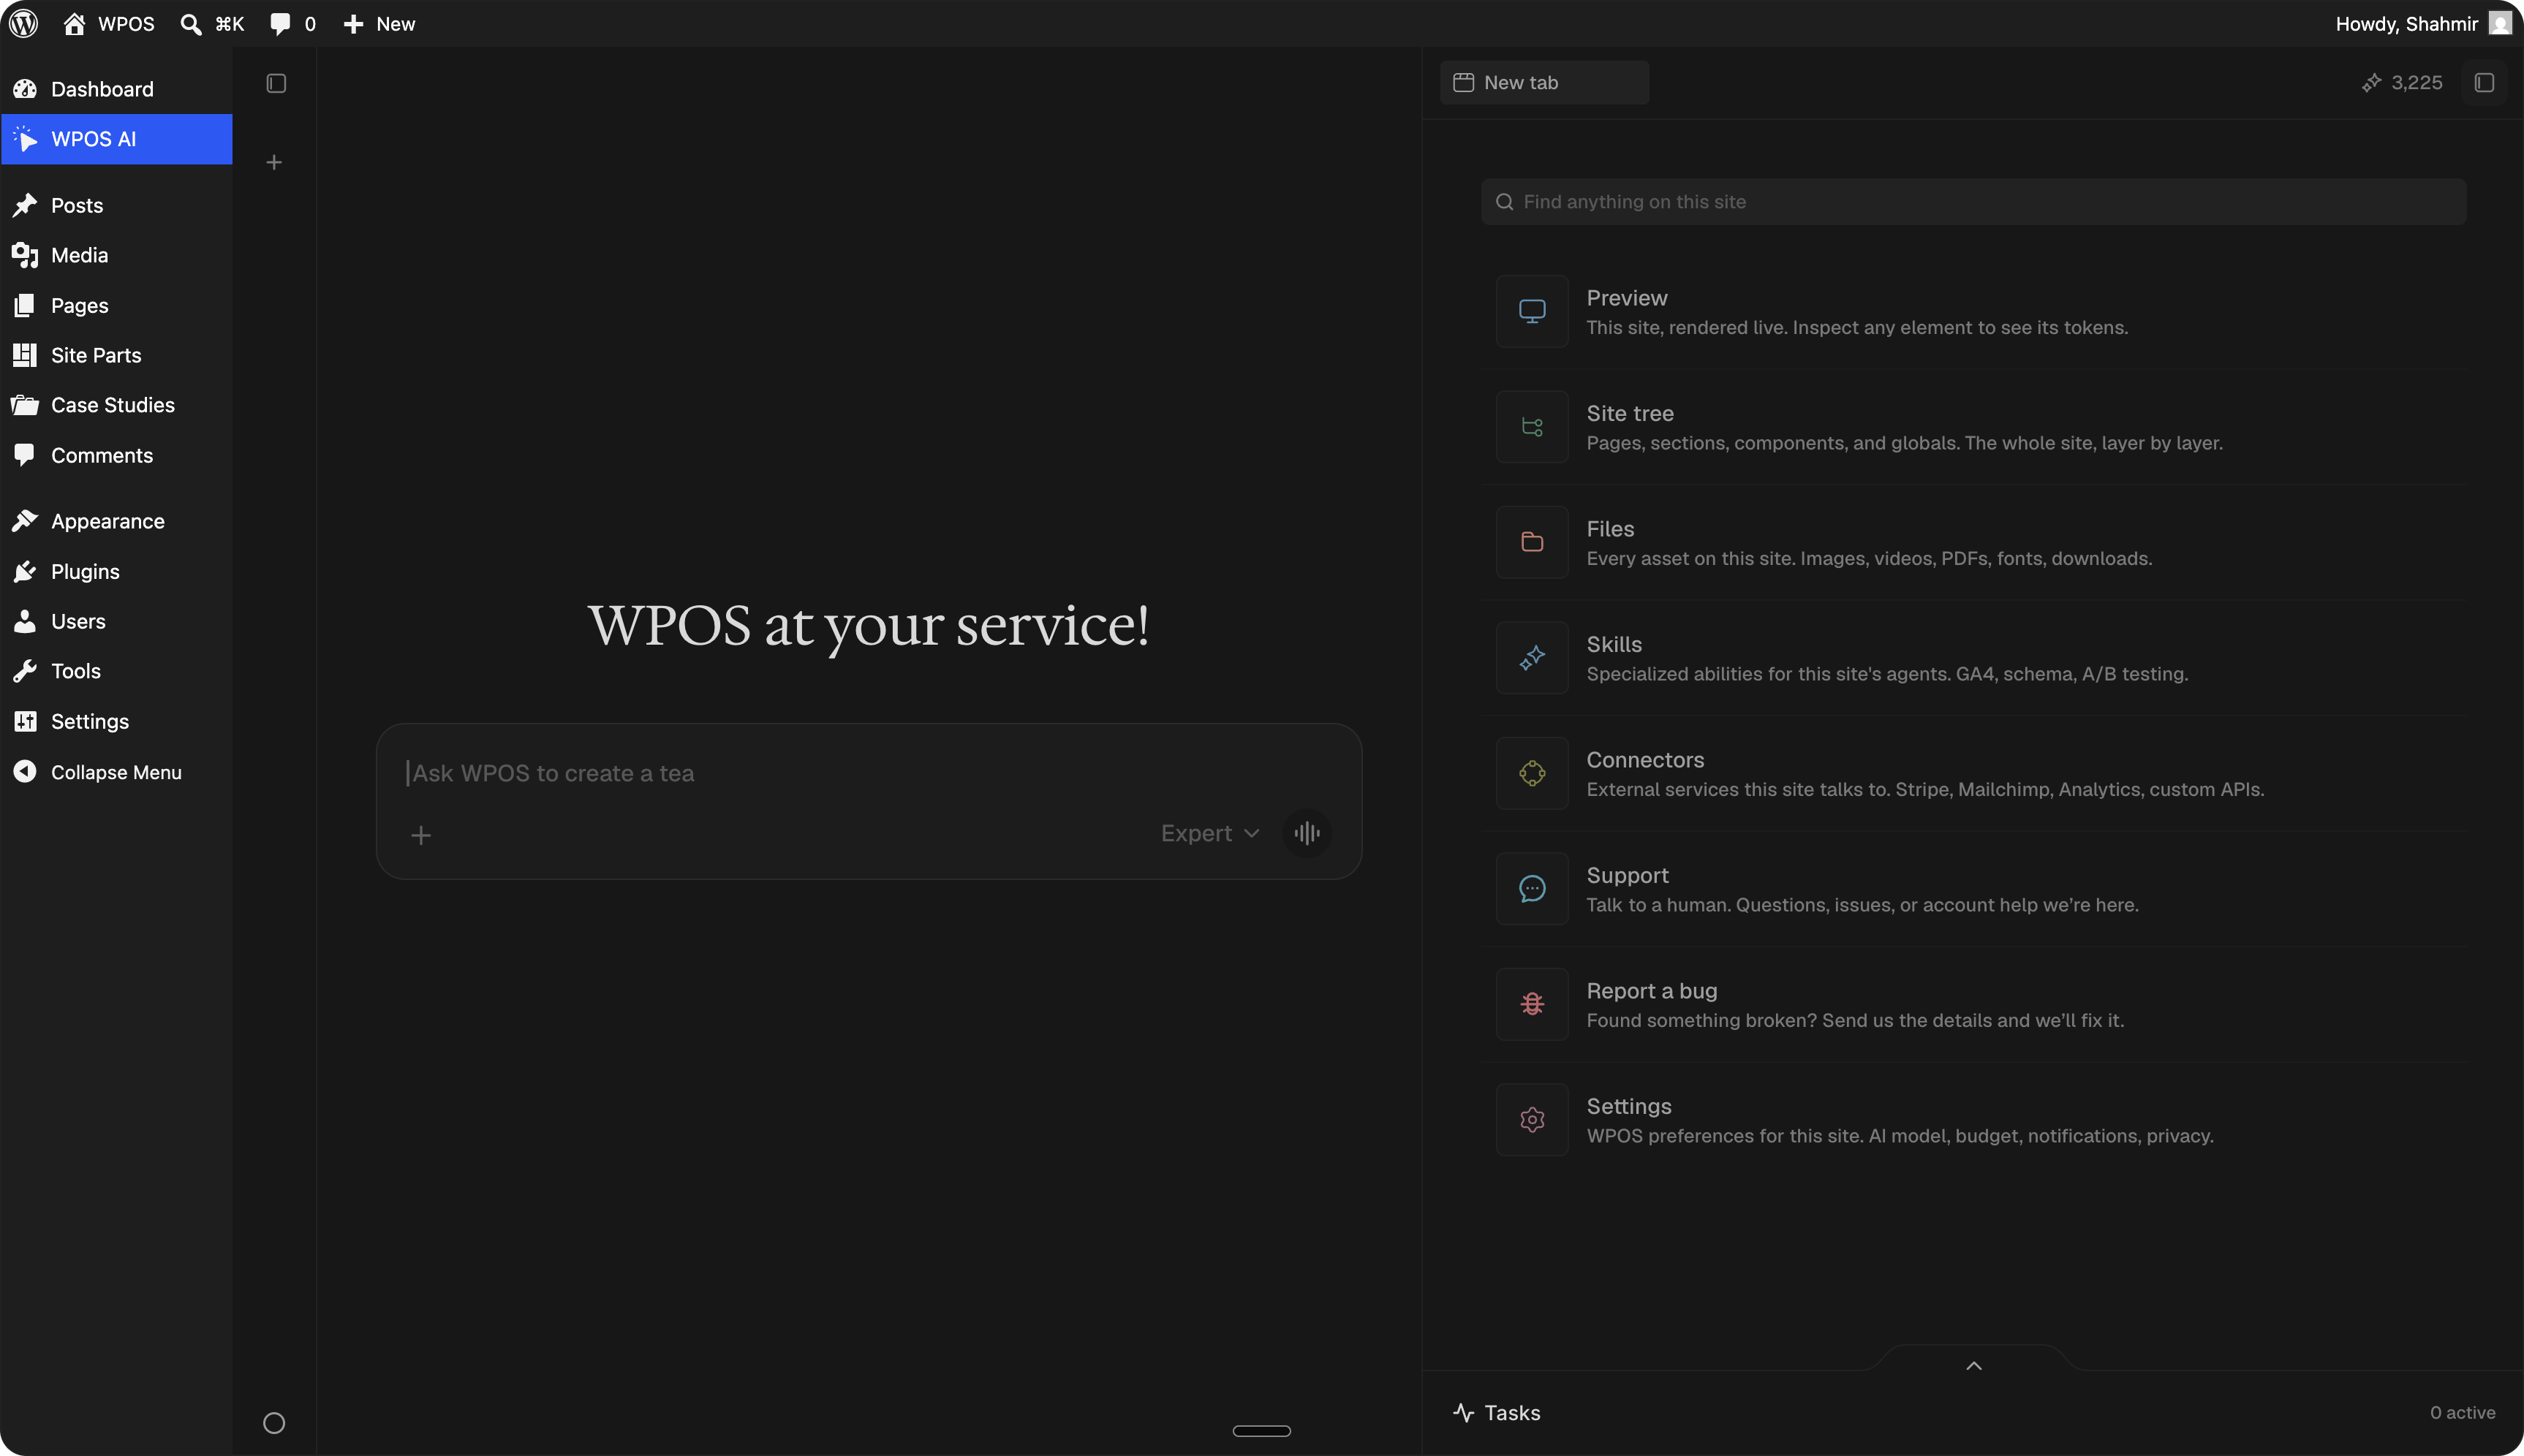This screenshot has height=1456, width=2524.
Task: Open Appearance in the sidebar
Action: pos(116,521)
